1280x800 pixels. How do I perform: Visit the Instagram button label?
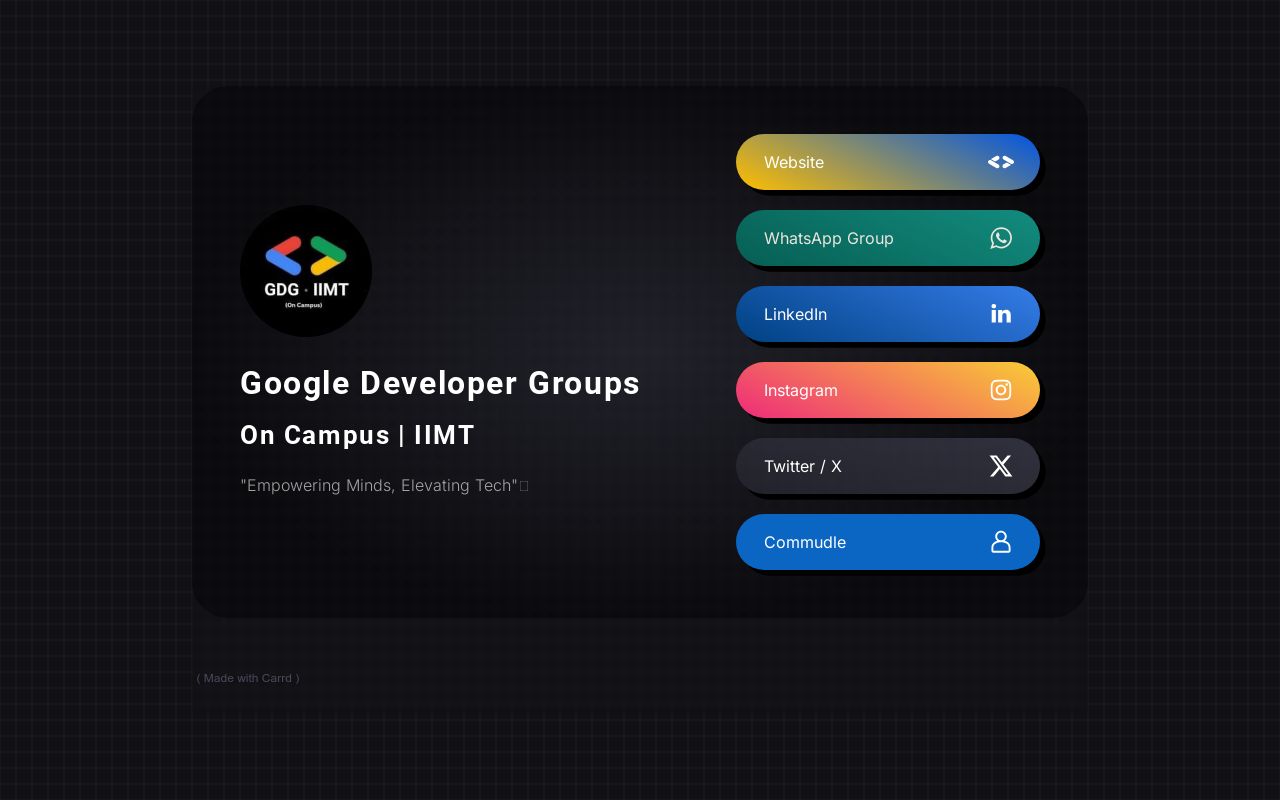pos(800,390)
